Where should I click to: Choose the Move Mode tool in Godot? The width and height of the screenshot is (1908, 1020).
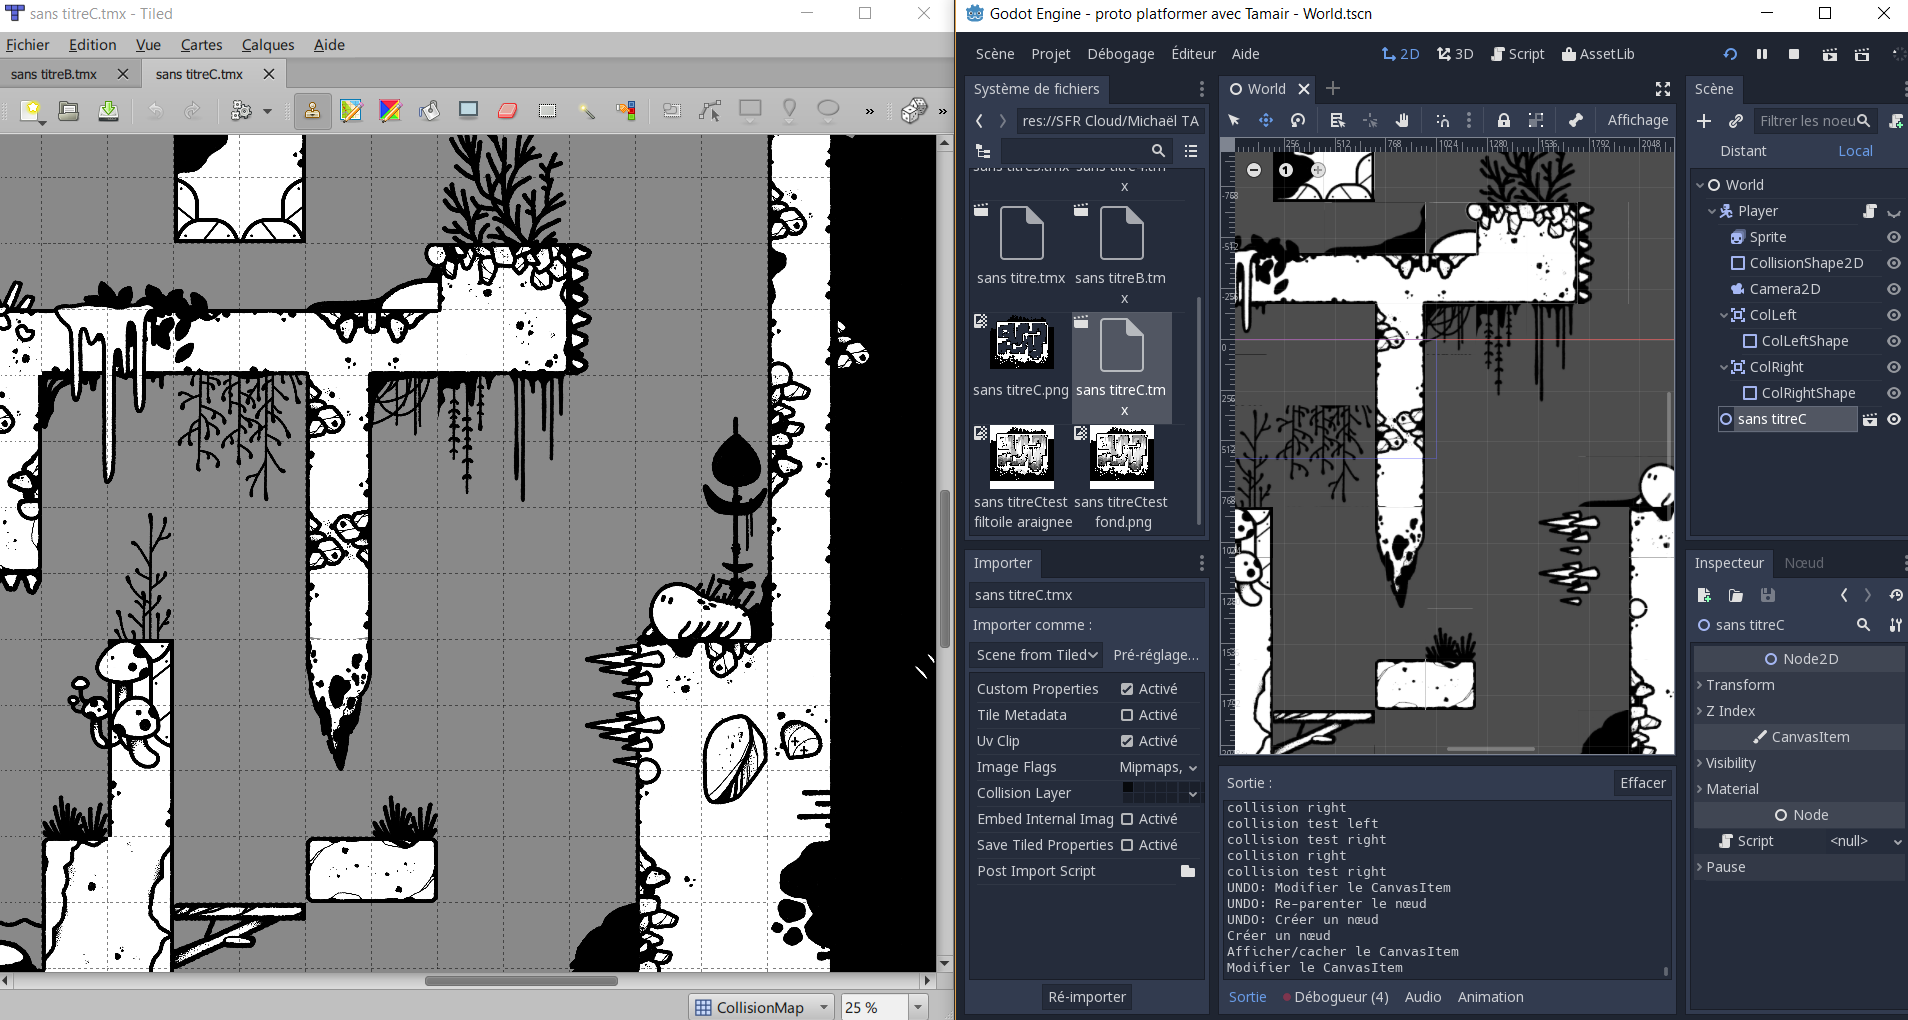pos(1266,120)
